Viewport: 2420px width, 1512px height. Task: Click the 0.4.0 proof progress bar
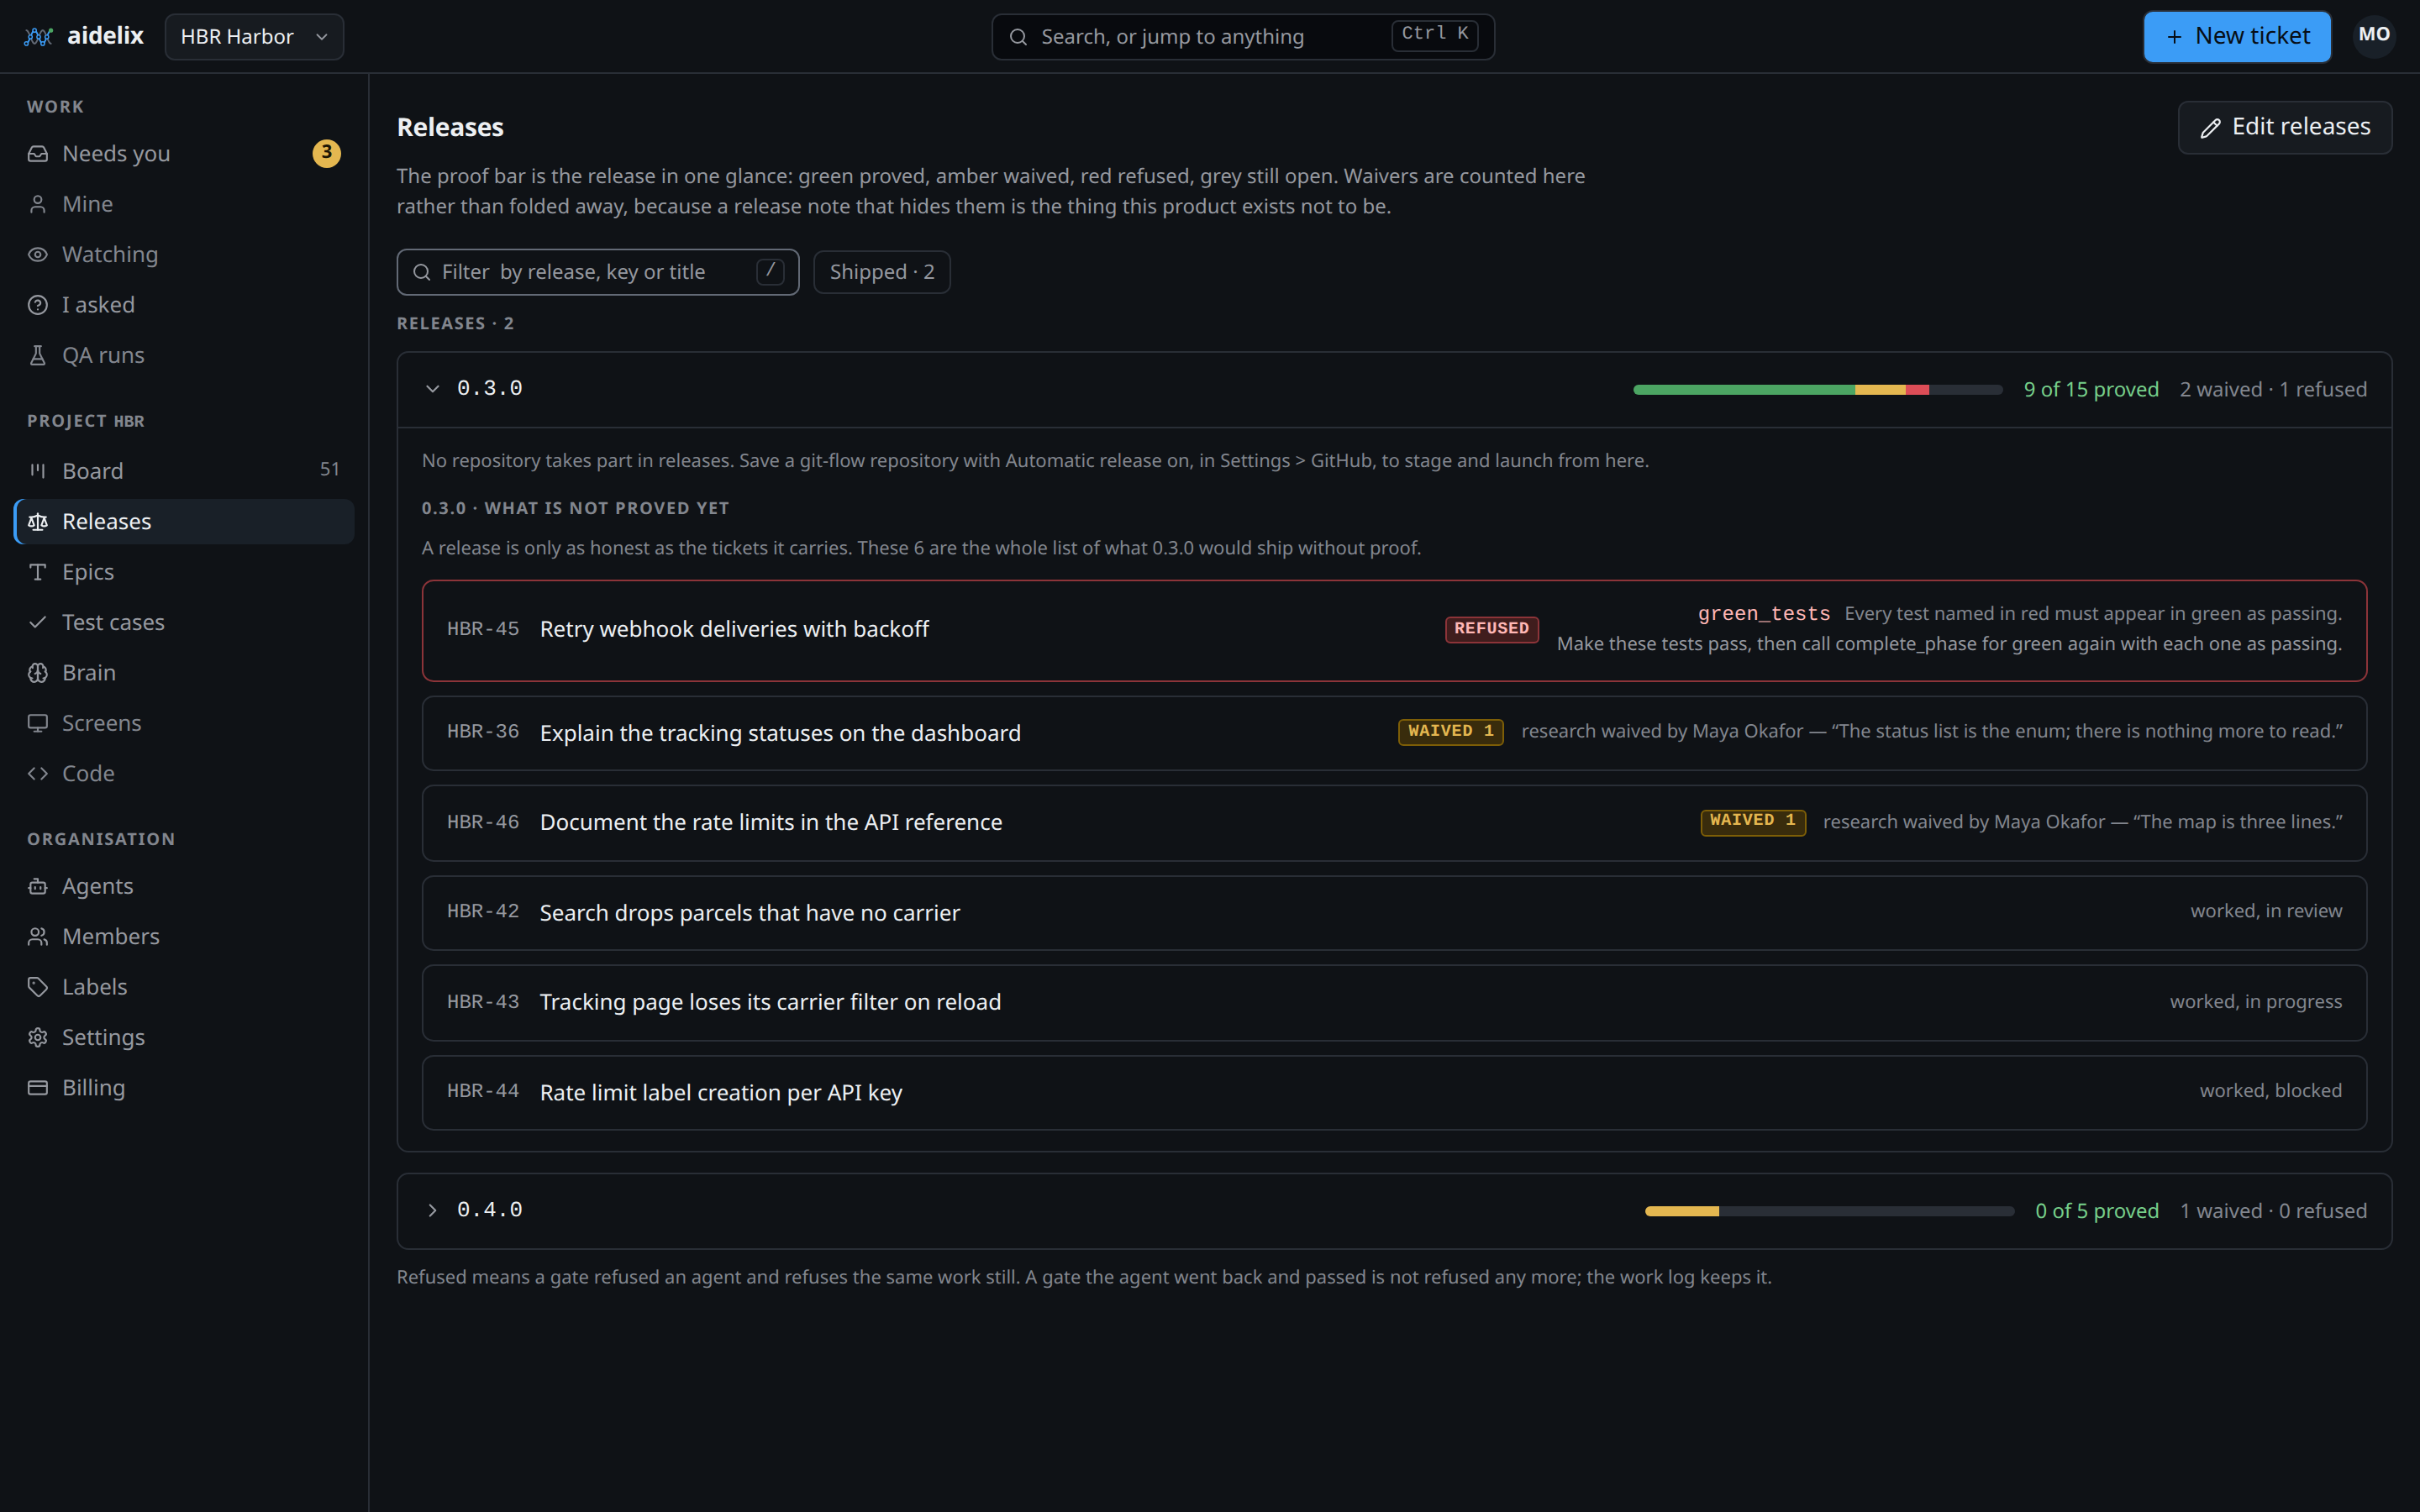pos(1829,1211)
